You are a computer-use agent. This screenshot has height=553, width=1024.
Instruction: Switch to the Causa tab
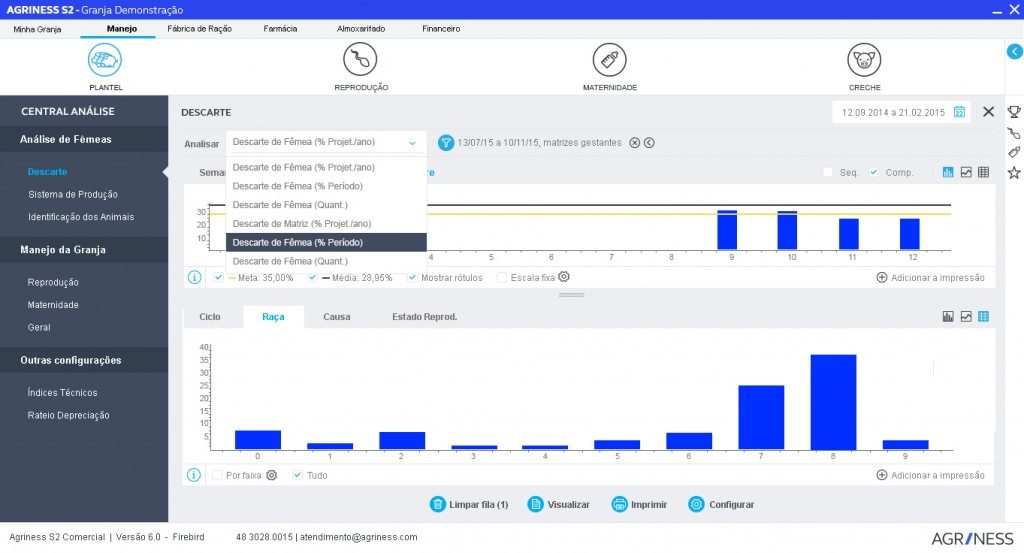[x=336, y=317]
